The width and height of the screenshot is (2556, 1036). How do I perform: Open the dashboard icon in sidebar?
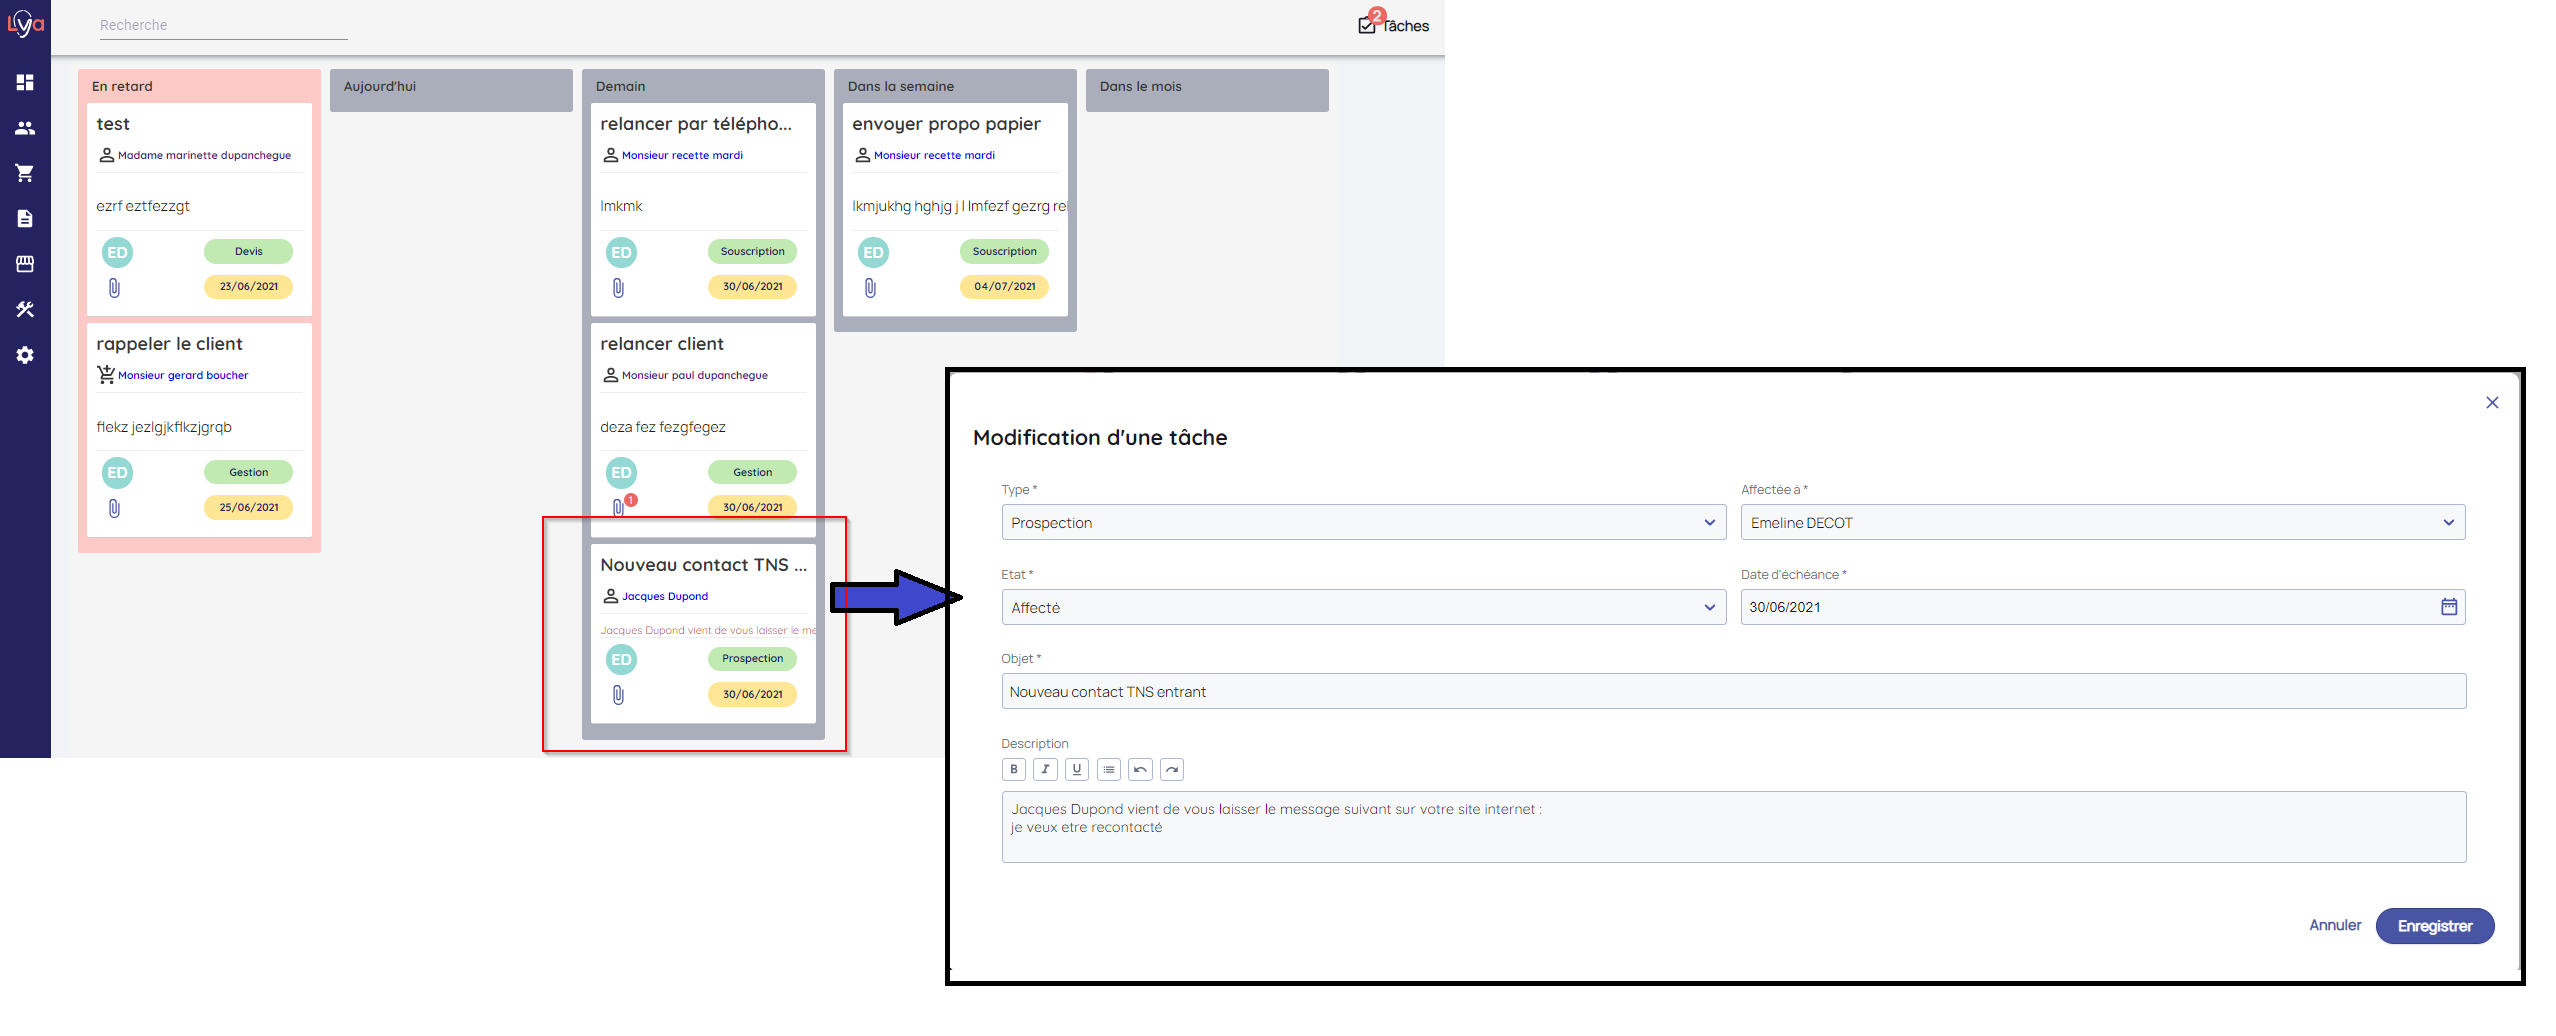pos(25,82)
